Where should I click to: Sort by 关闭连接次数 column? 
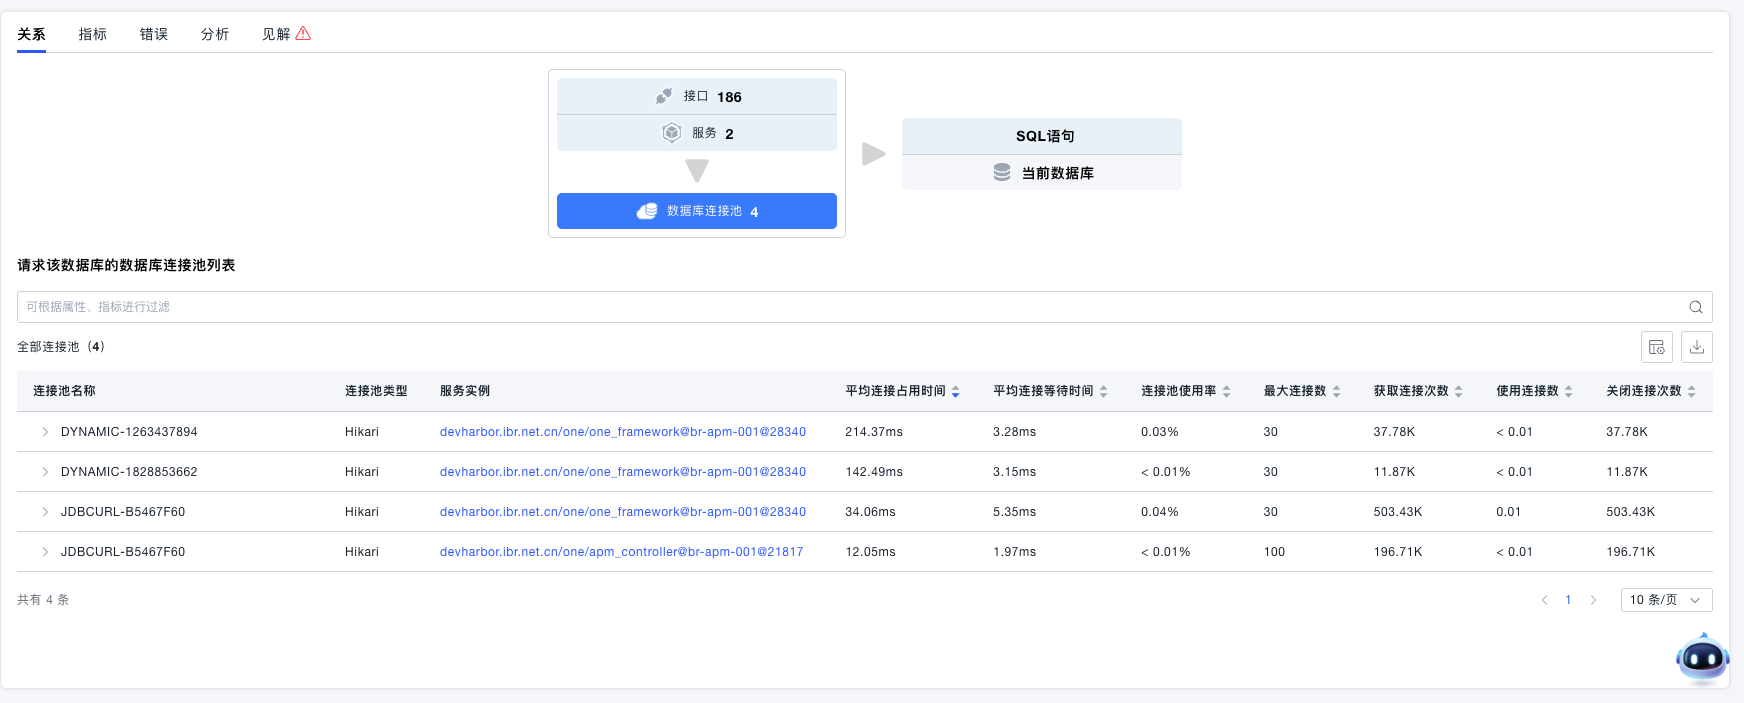1691,391
